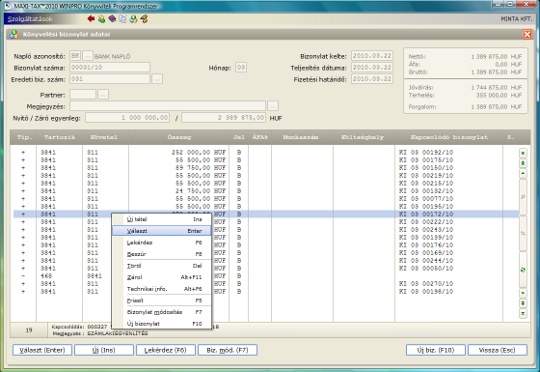Click the Bizonylat száma input field
The width and height of the screenshot is (540, 372).
coord(110,67)
